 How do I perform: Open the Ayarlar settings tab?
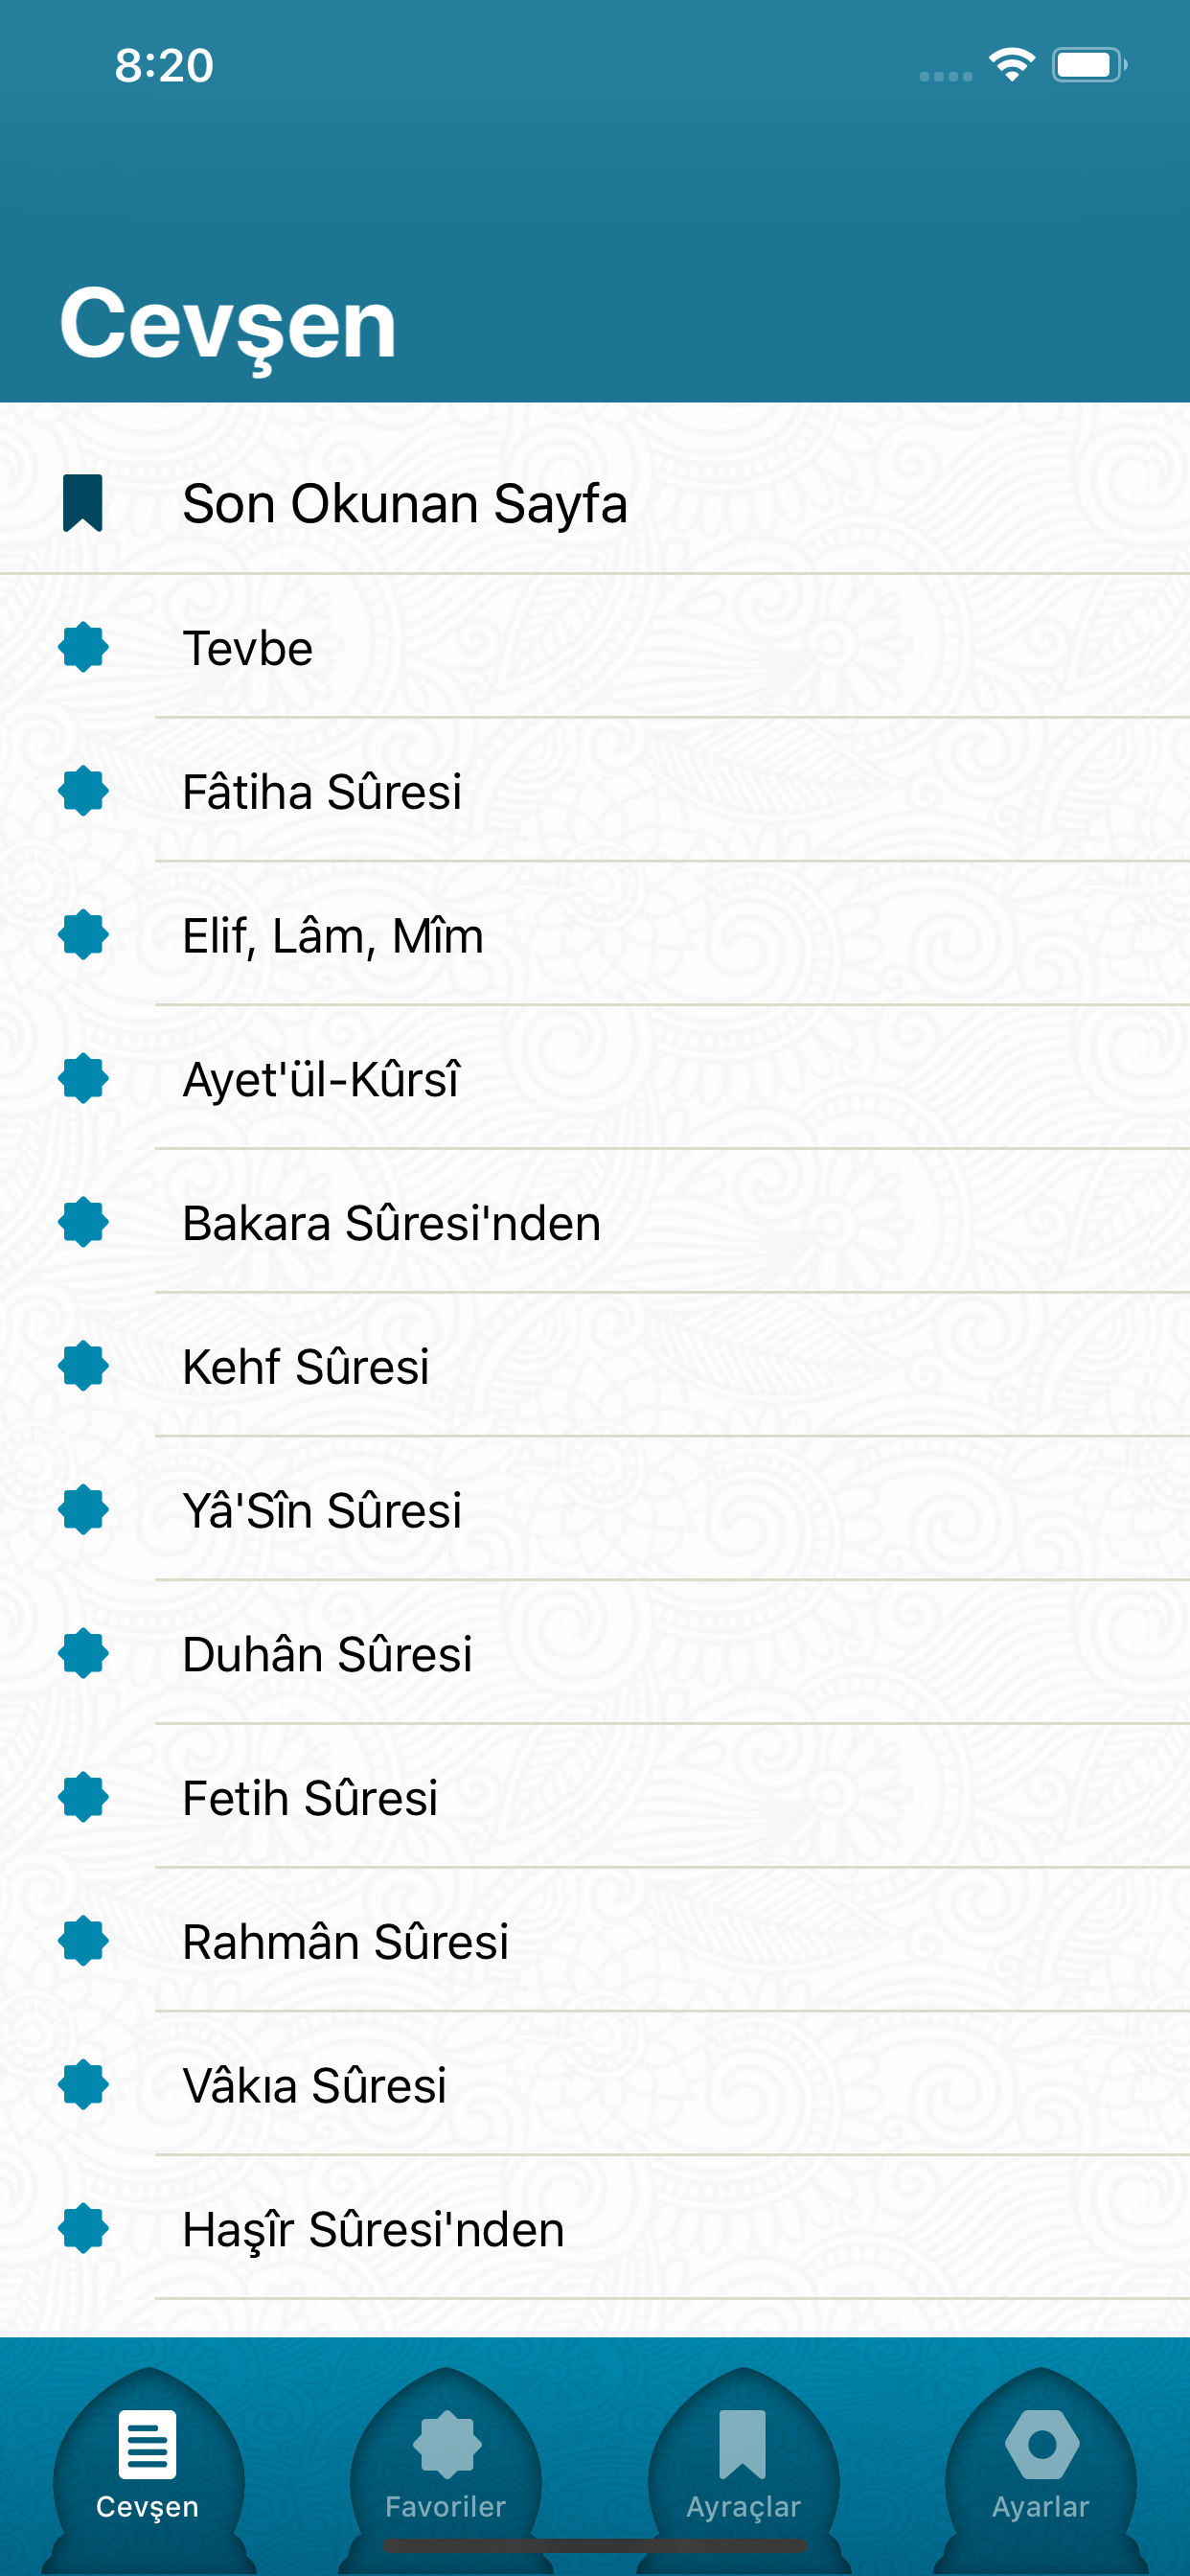1041,2466
